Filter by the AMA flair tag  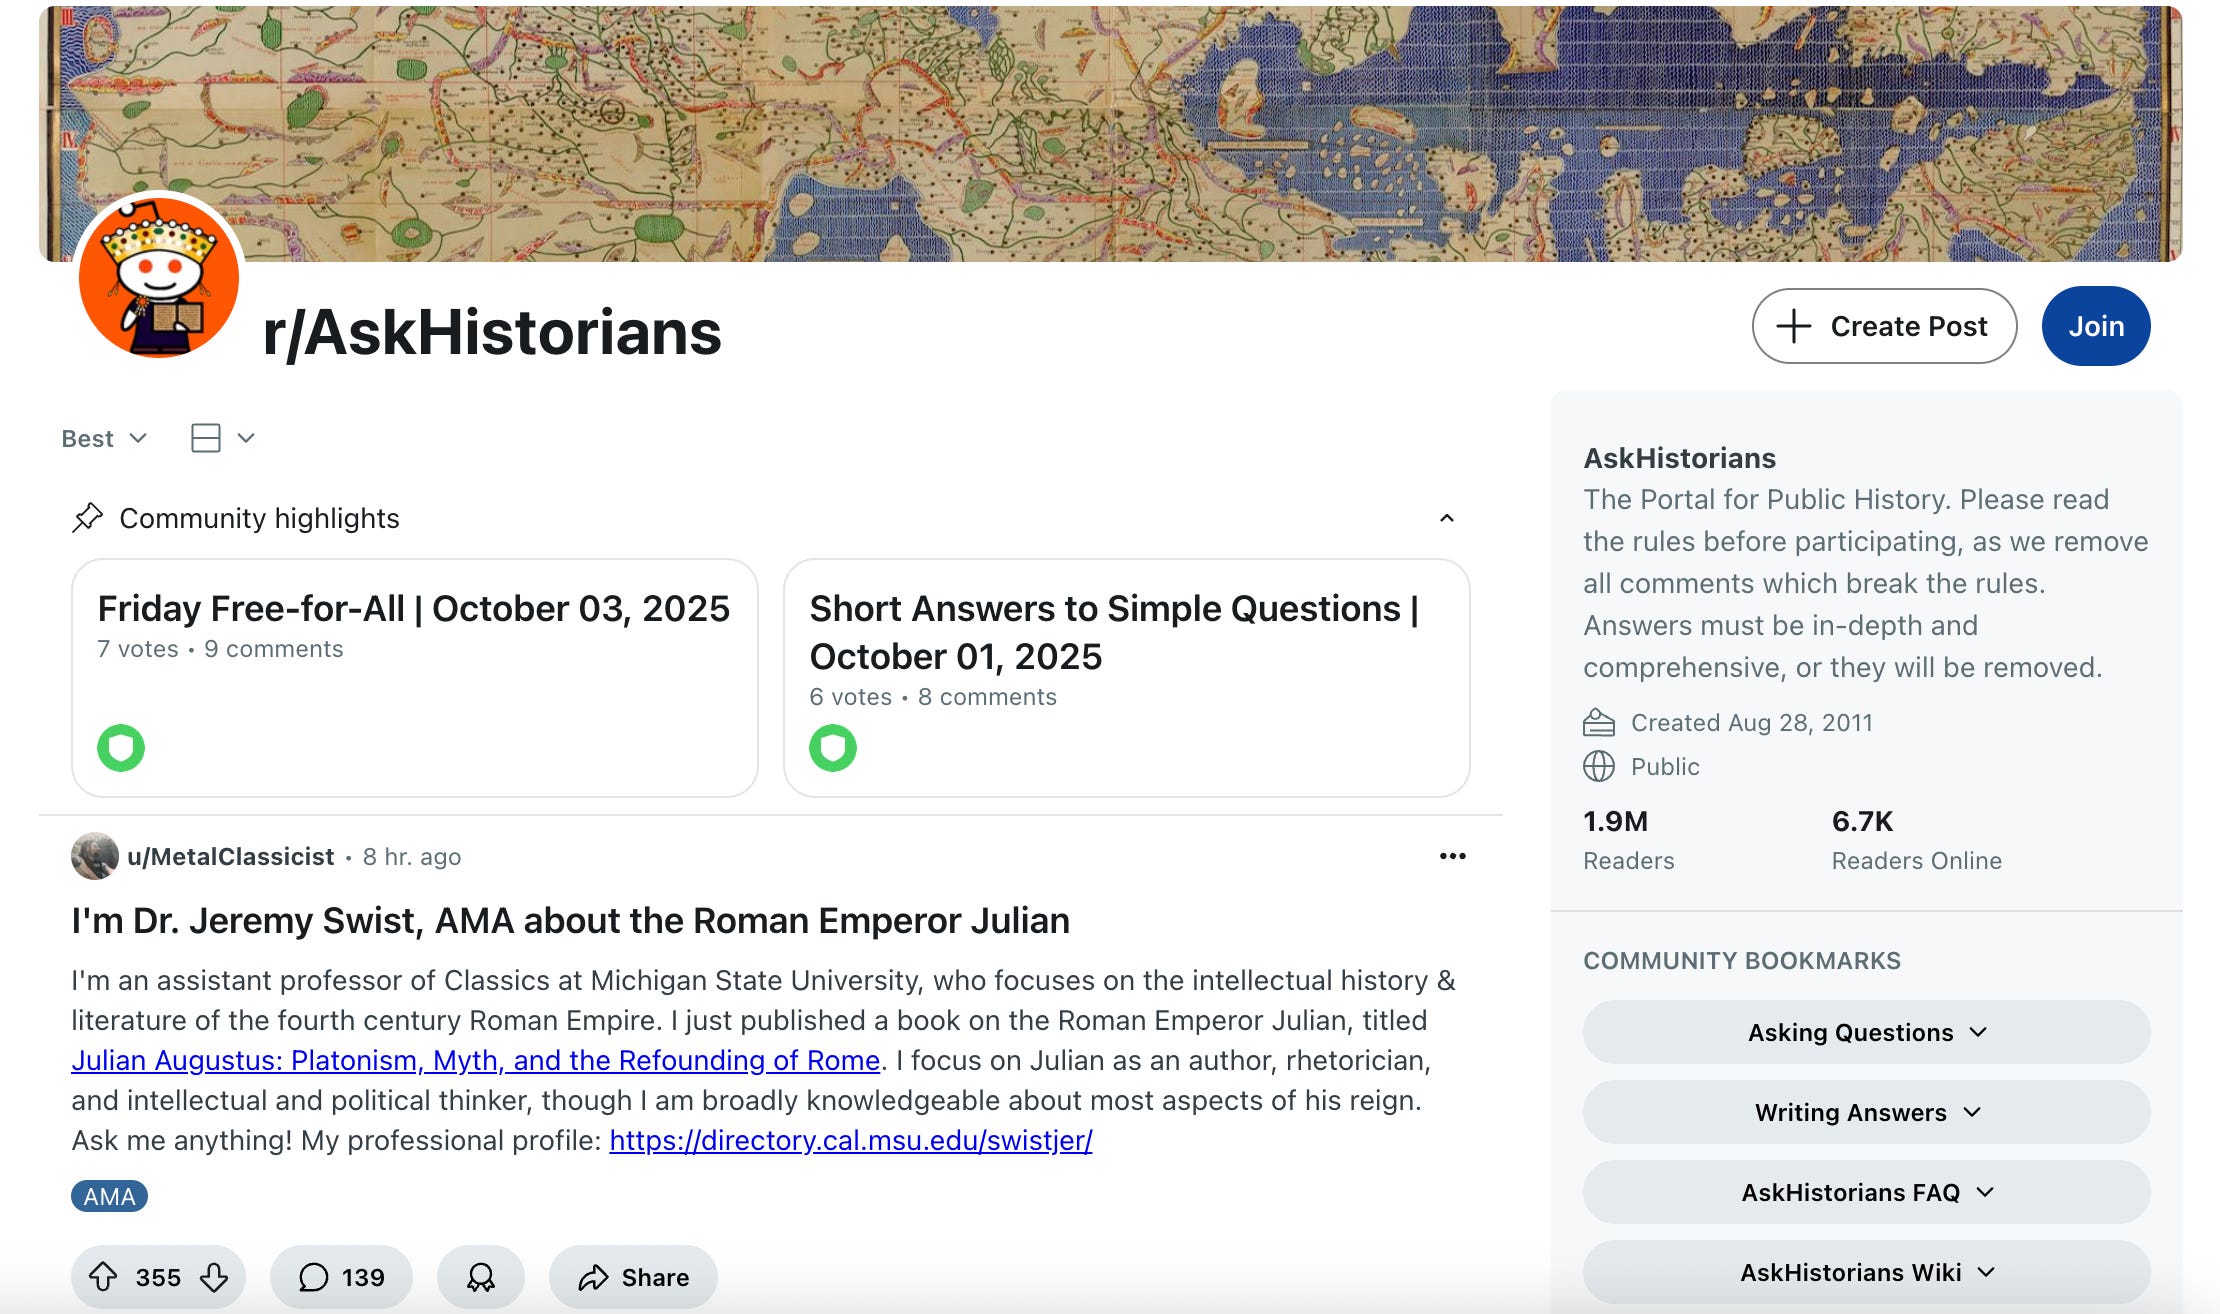pos(109,1196)
